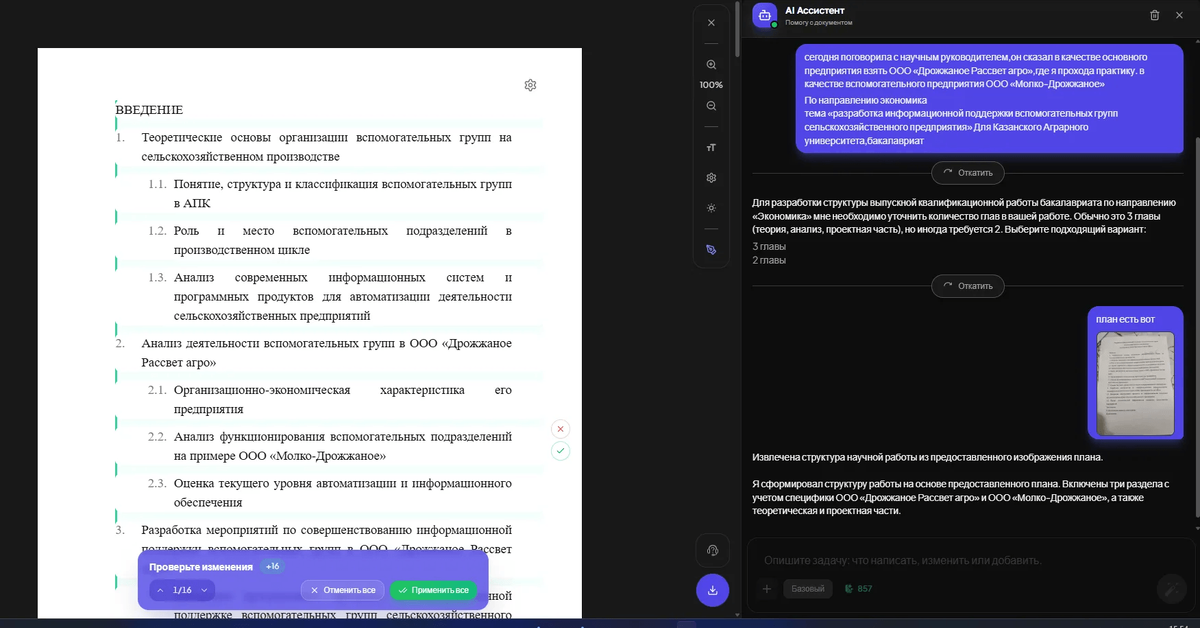Viewport: 1200px width, 628px height.
Task: Click reply "Извлечена структура научной работы"
Action: coord(927,457)
